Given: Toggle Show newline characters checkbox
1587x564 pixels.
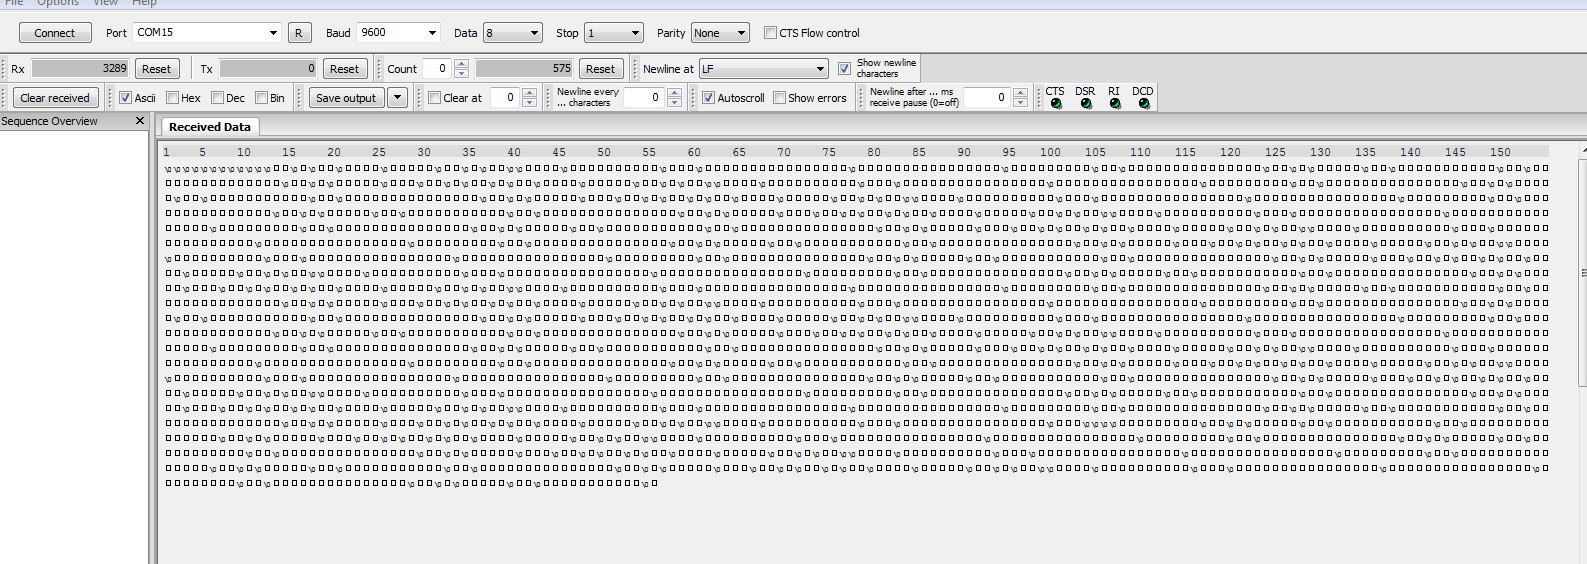Looking at the screenshot, I should coord(844,69).
